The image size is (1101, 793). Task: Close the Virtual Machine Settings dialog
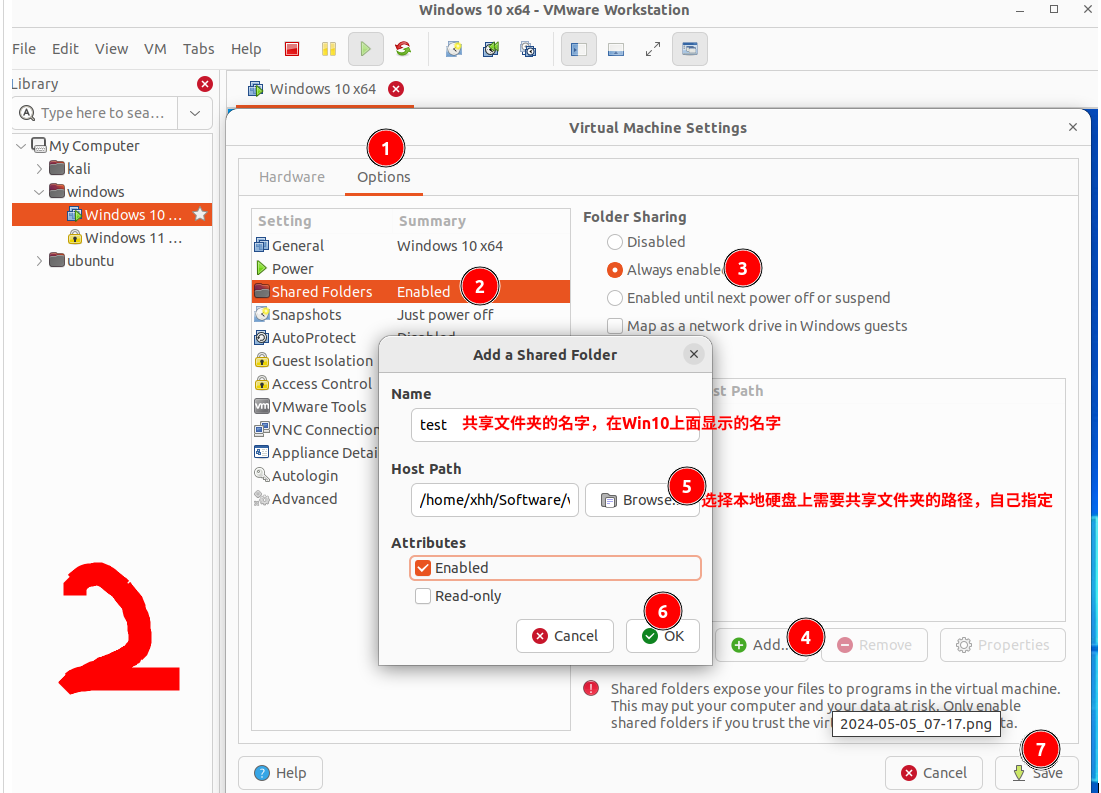click(1073, 127)
